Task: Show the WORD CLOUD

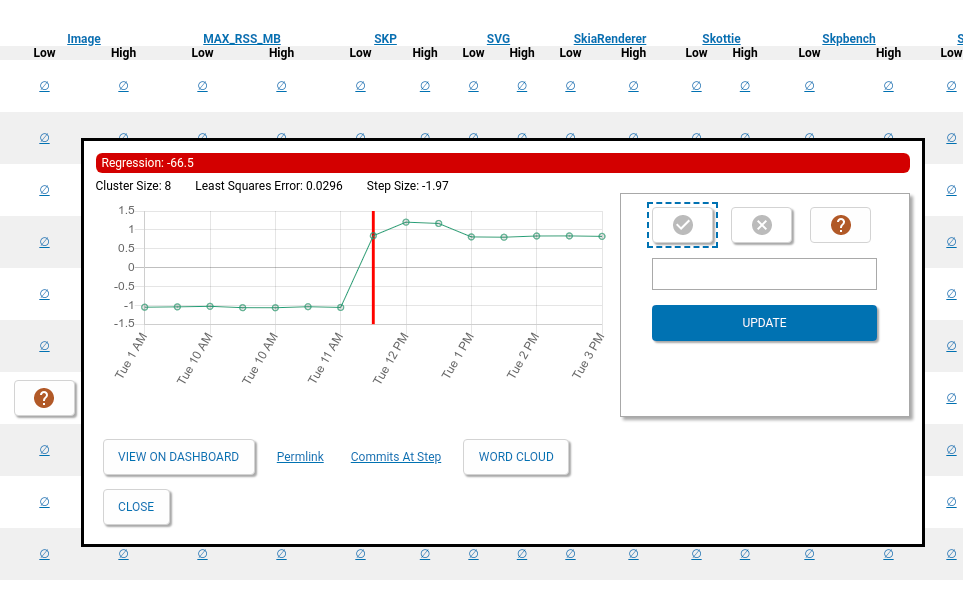Action: pyautogui.click(x=516, y=457)
